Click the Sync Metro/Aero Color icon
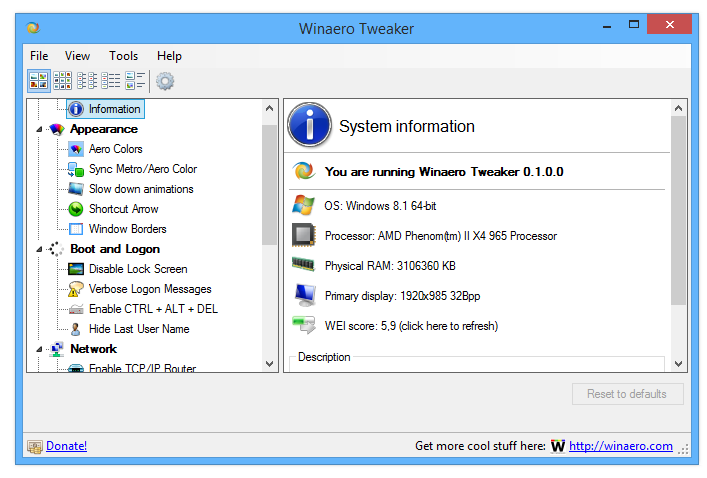This screenshot has height=478, width=707. (76, 169)
